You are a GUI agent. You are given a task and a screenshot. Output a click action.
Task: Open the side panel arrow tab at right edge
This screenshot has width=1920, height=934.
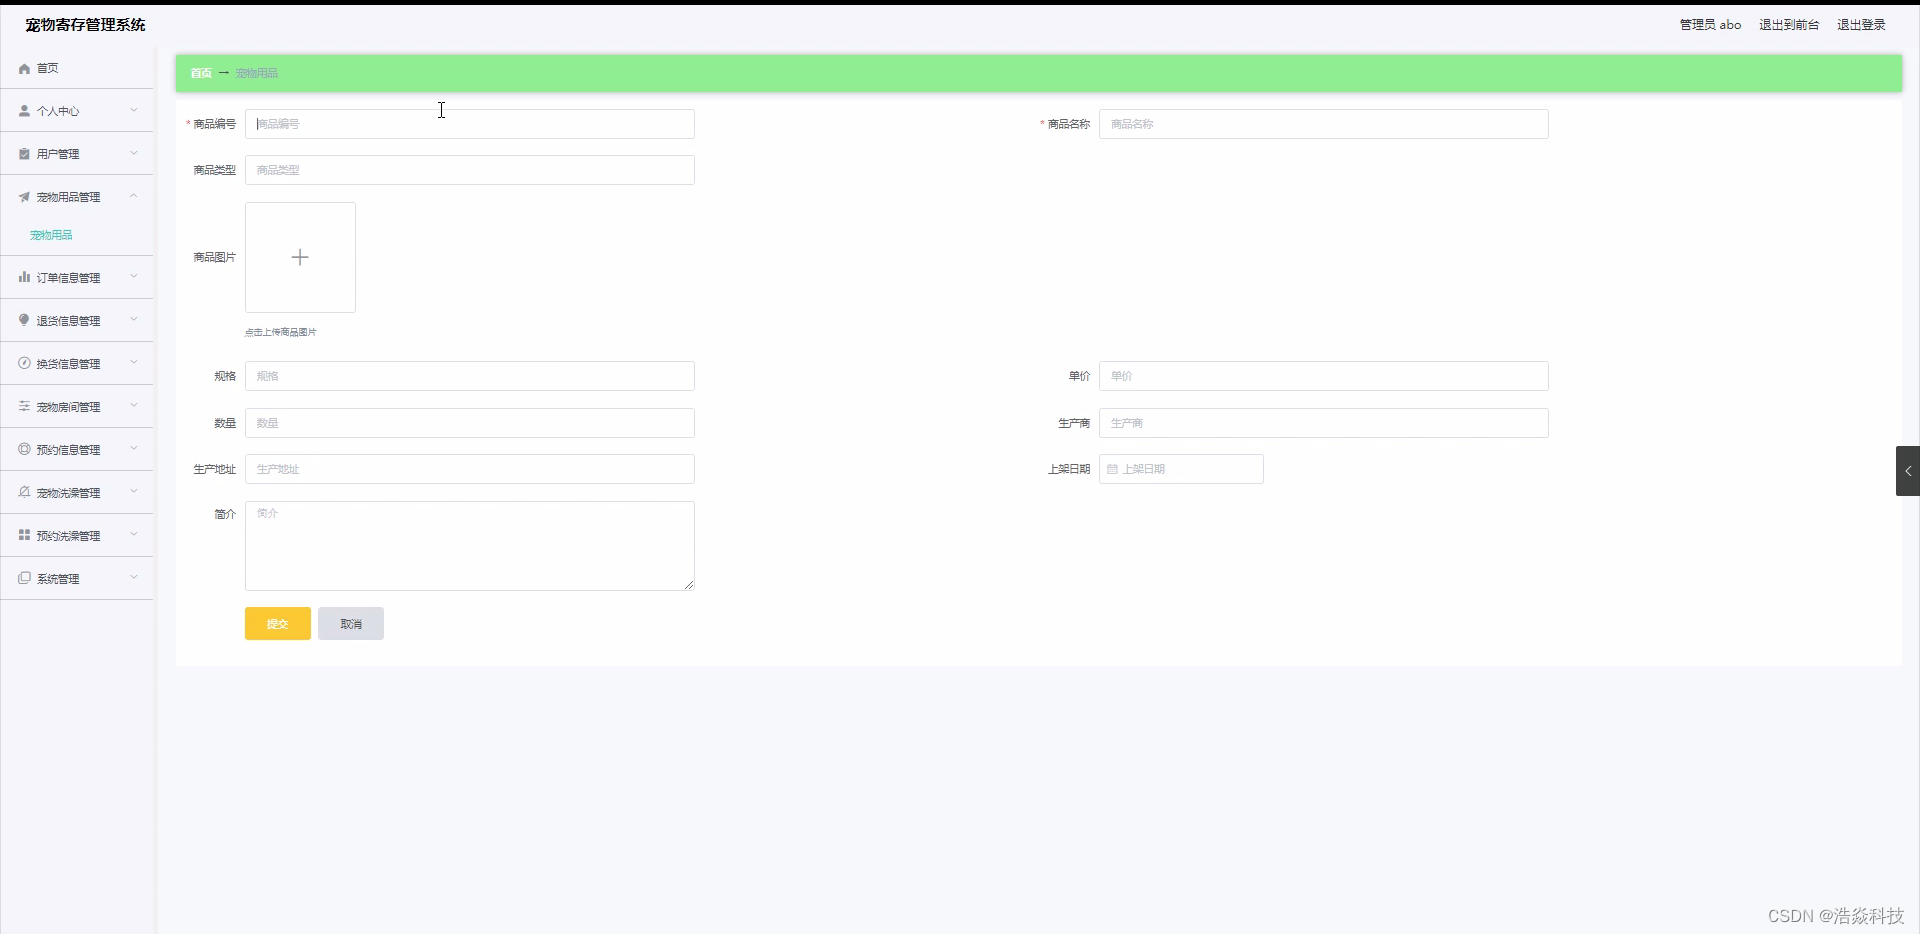pyautogui.click(x=1908, y=471)
